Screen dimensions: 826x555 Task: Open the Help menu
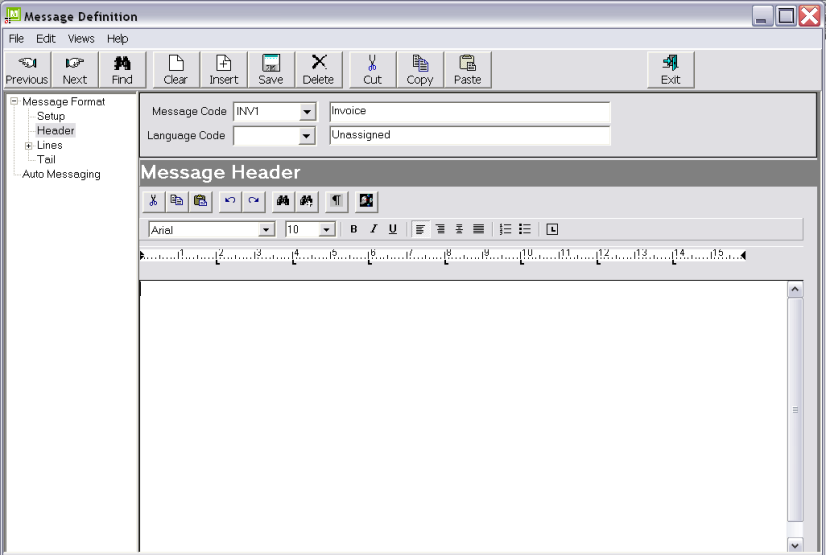[x=117, y=39]
